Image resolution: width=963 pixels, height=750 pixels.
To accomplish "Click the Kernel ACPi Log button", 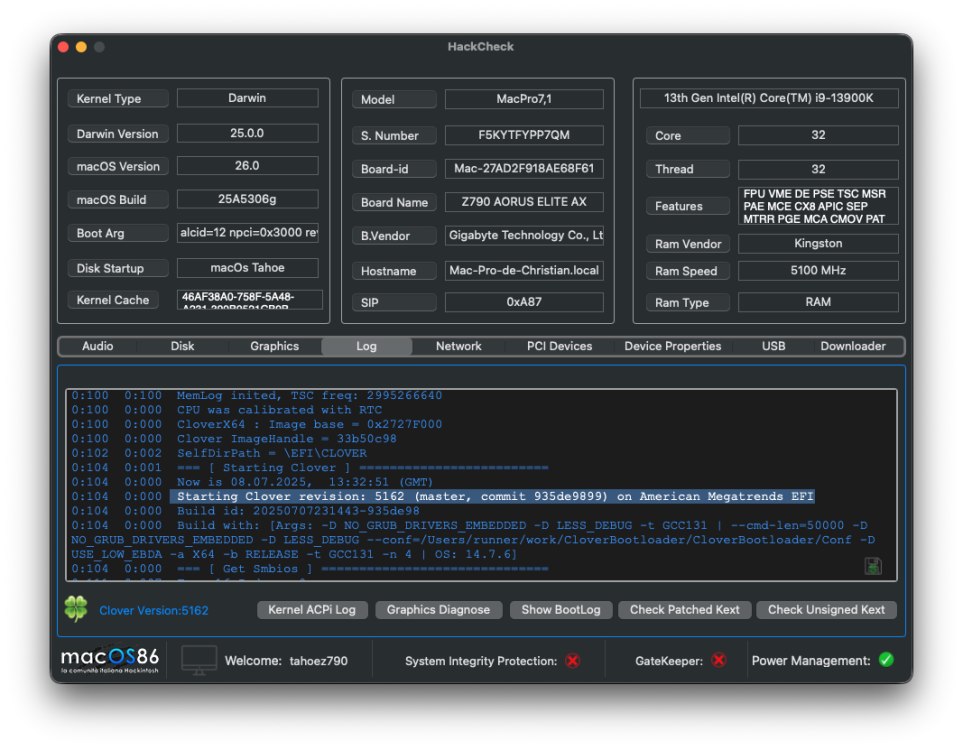I will (312, 610).
